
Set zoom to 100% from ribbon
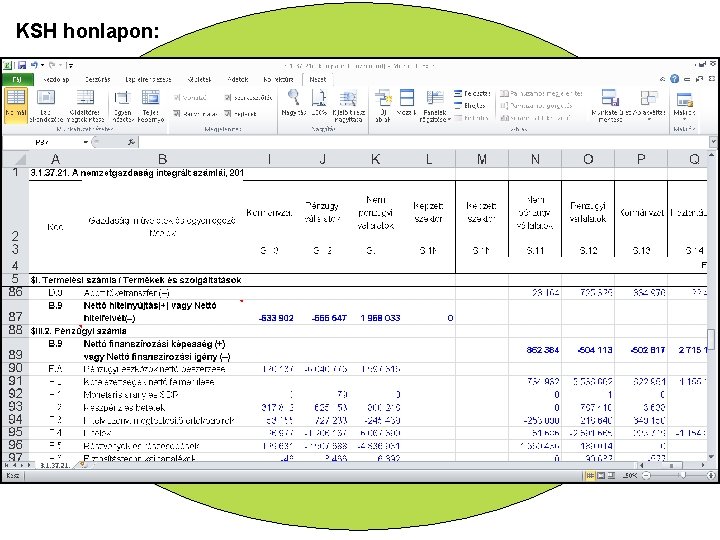[x=319, y=103]
